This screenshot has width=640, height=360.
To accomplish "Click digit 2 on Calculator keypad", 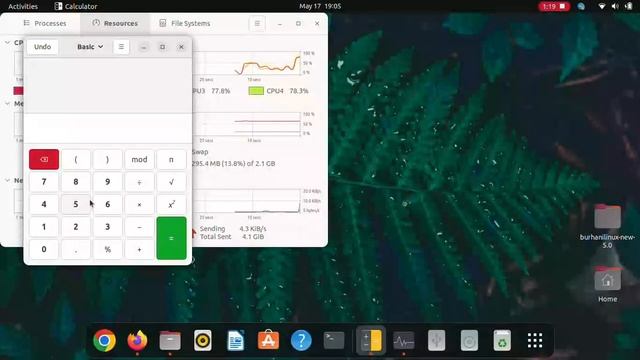I will point(76,227).
